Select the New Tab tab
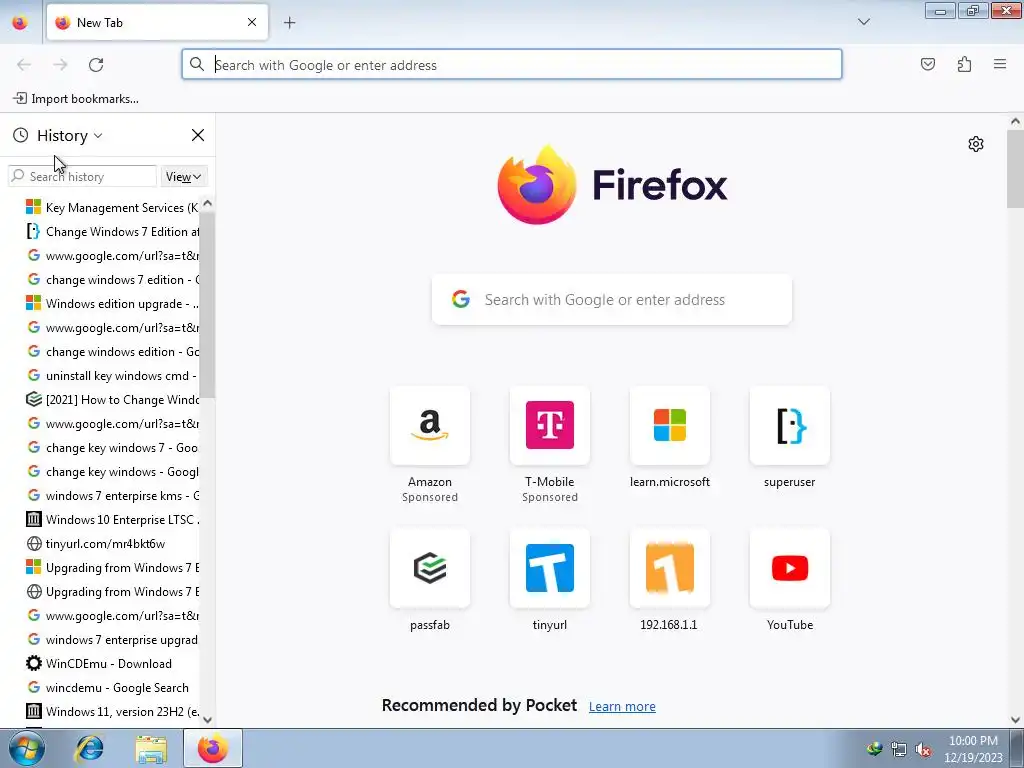1024x768 pixels. pos(157,22)
